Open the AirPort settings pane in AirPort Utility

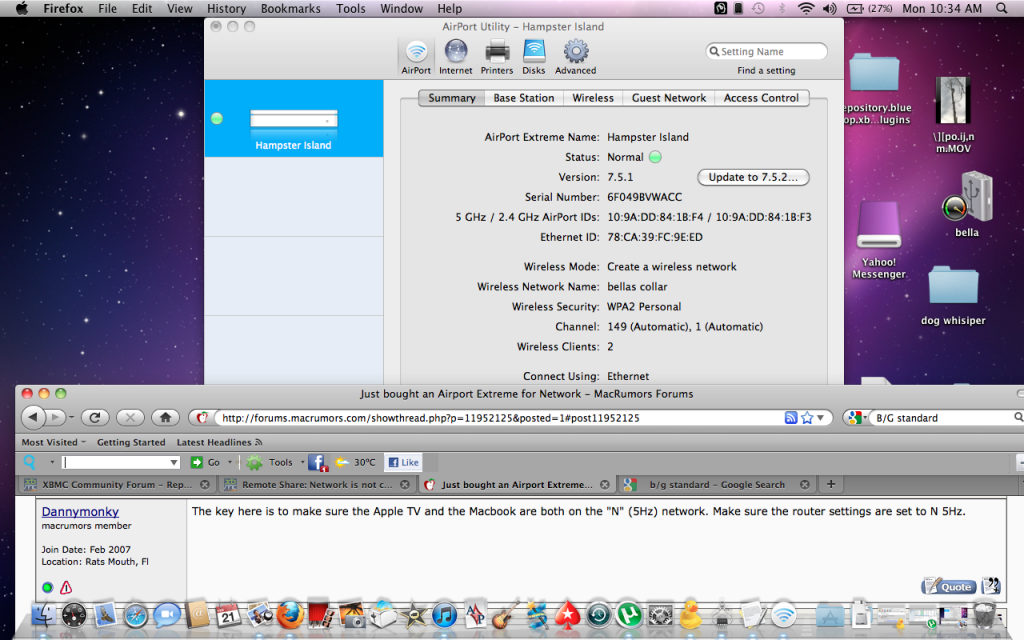[x=416, y=57]
